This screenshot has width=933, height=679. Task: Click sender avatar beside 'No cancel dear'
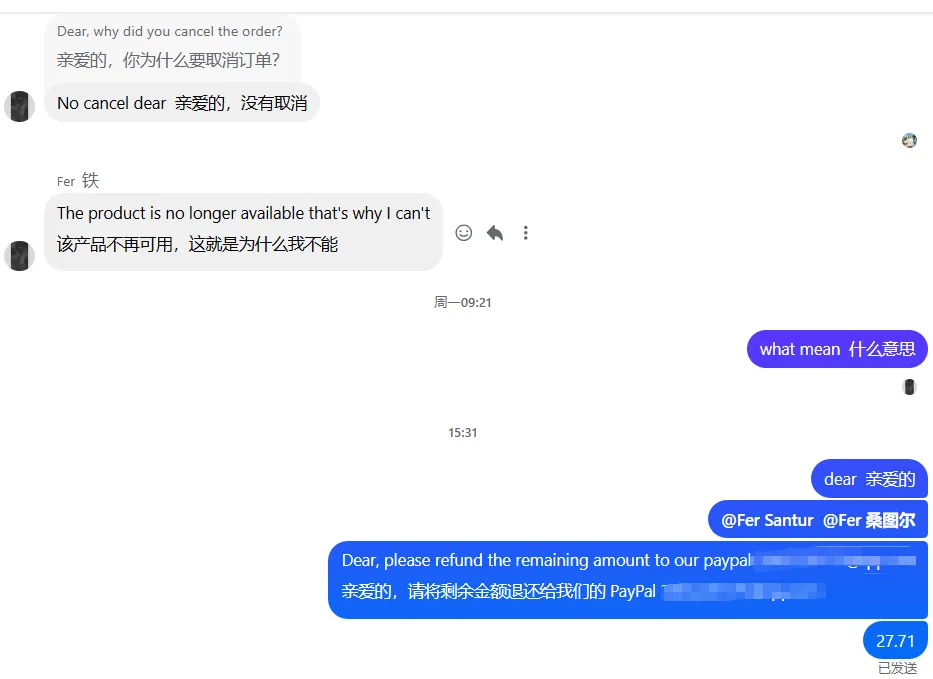tap(20, 107)
